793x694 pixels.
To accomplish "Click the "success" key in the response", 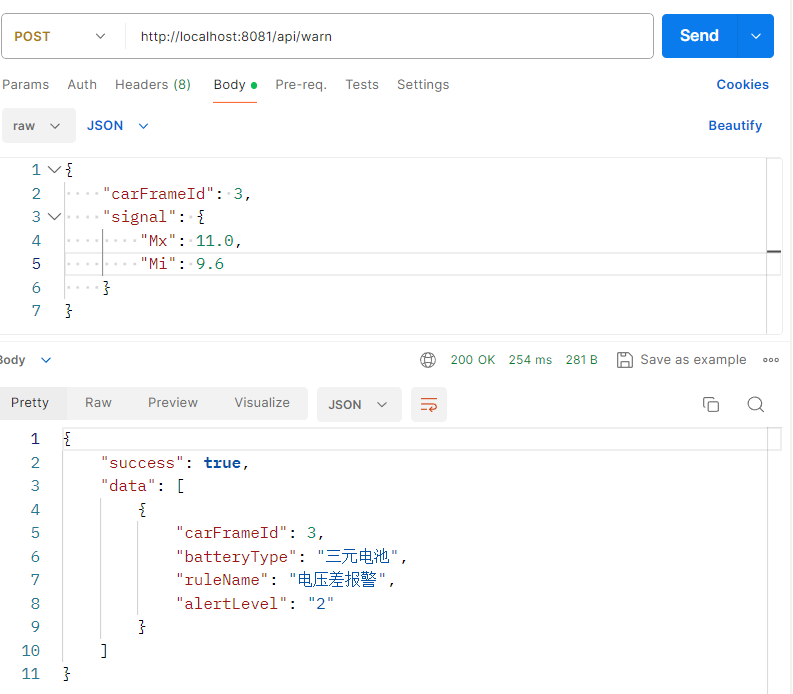I will pyautogui.click(x=142, y=463).
